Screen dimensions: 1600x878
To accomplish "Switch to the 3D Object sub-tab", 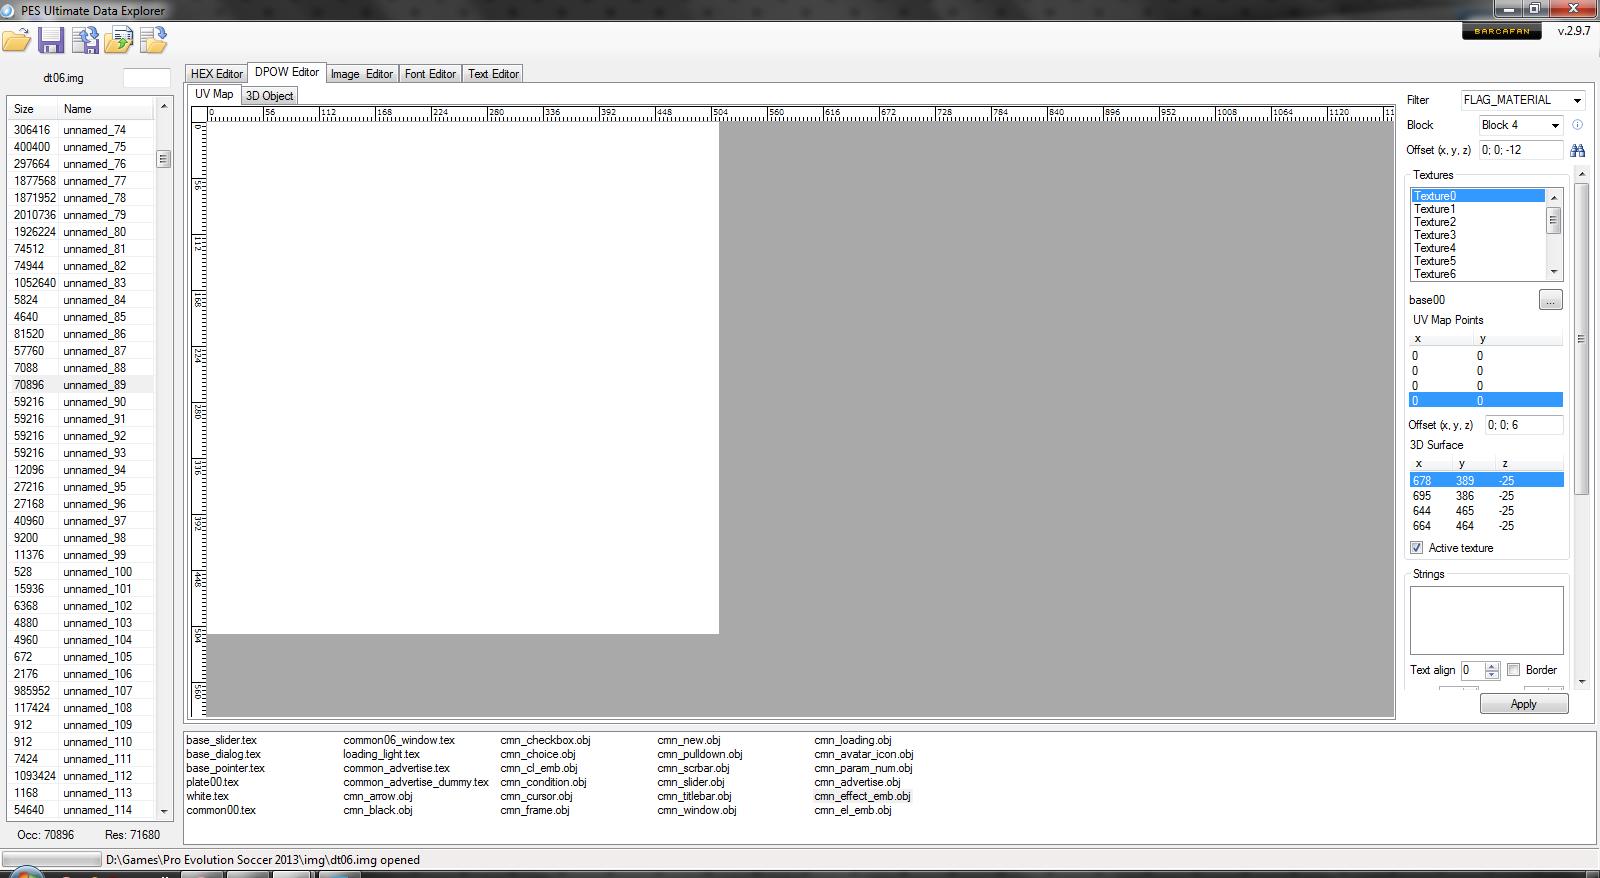I will (x=270, y=96).
